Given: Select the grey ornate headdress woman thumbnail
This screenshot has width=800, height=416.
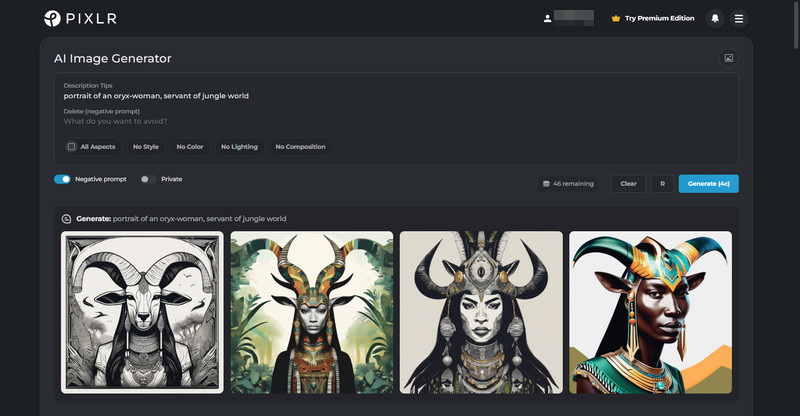Looking at the screenshot, I should tap(481, 312).
